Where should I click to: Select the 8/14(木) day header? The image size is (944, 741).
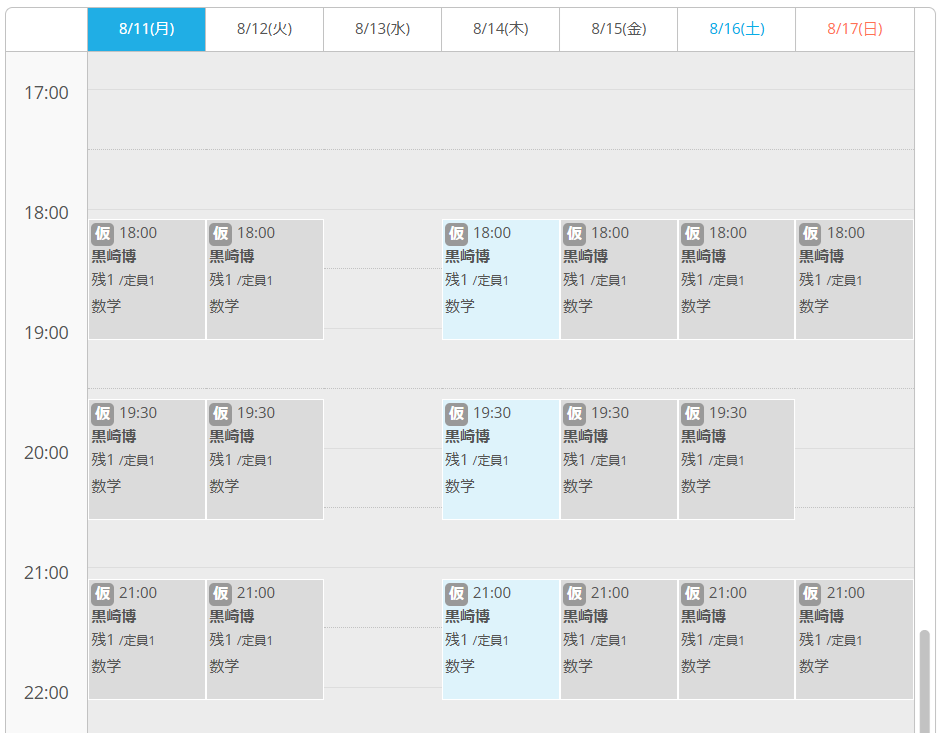[x=500, y=29]
